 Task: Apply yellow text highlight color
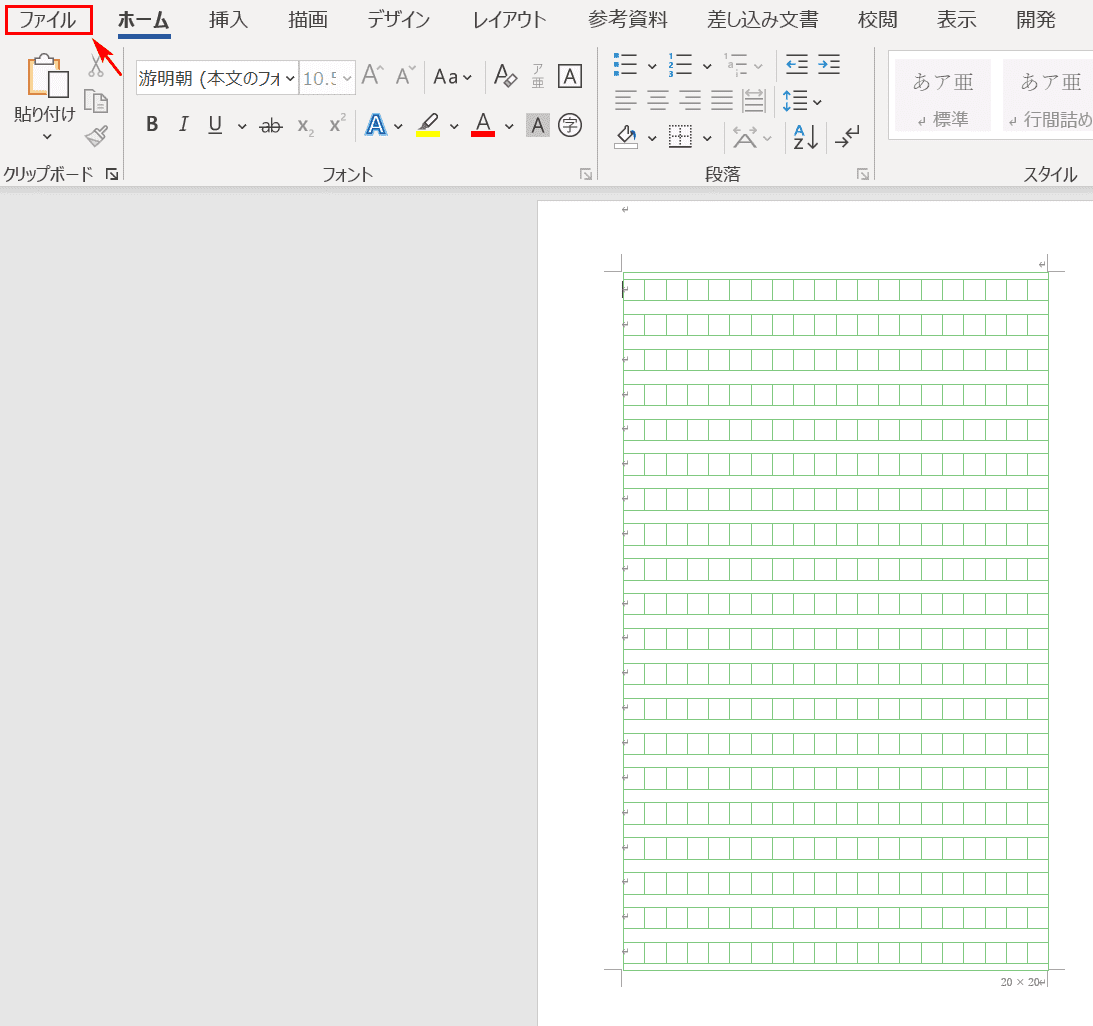coord(428,125)
